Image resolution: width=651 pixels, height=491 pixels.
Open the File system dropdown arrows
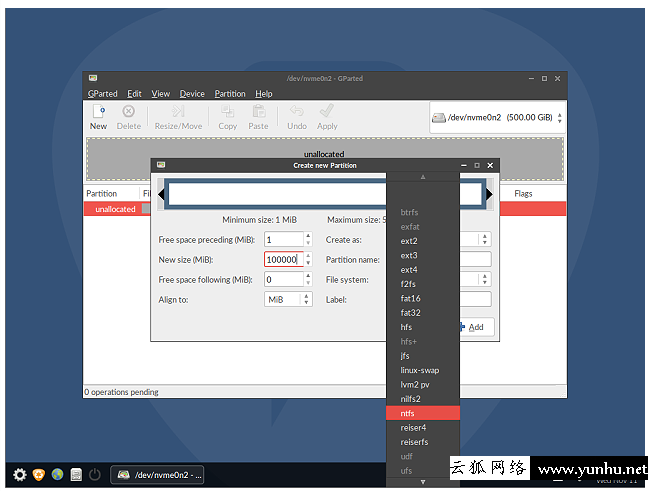pos(485,279)
